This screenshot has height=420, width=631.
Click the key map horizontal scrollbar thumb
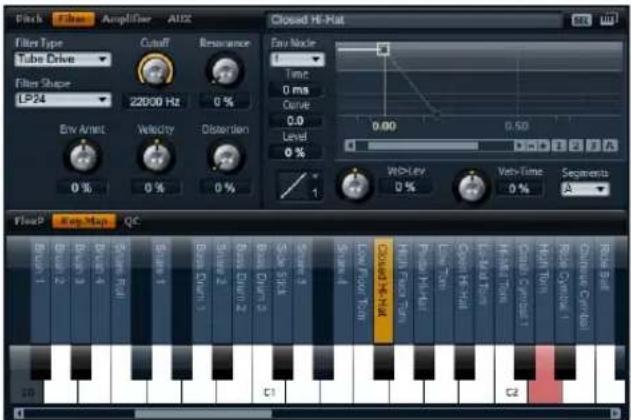[x=203, y=413]
